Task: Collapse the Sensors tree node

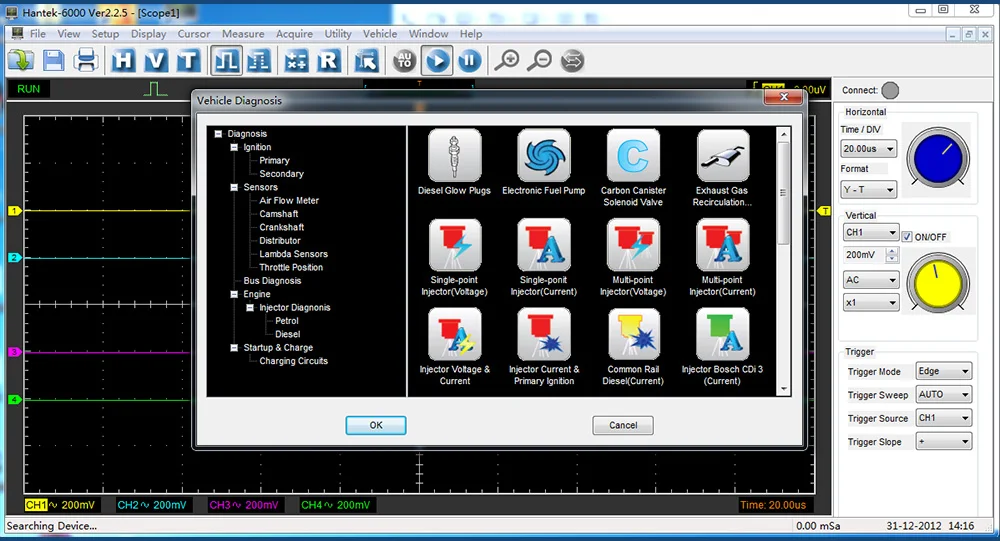Action: pyautogui.click(x=234, y=187)
